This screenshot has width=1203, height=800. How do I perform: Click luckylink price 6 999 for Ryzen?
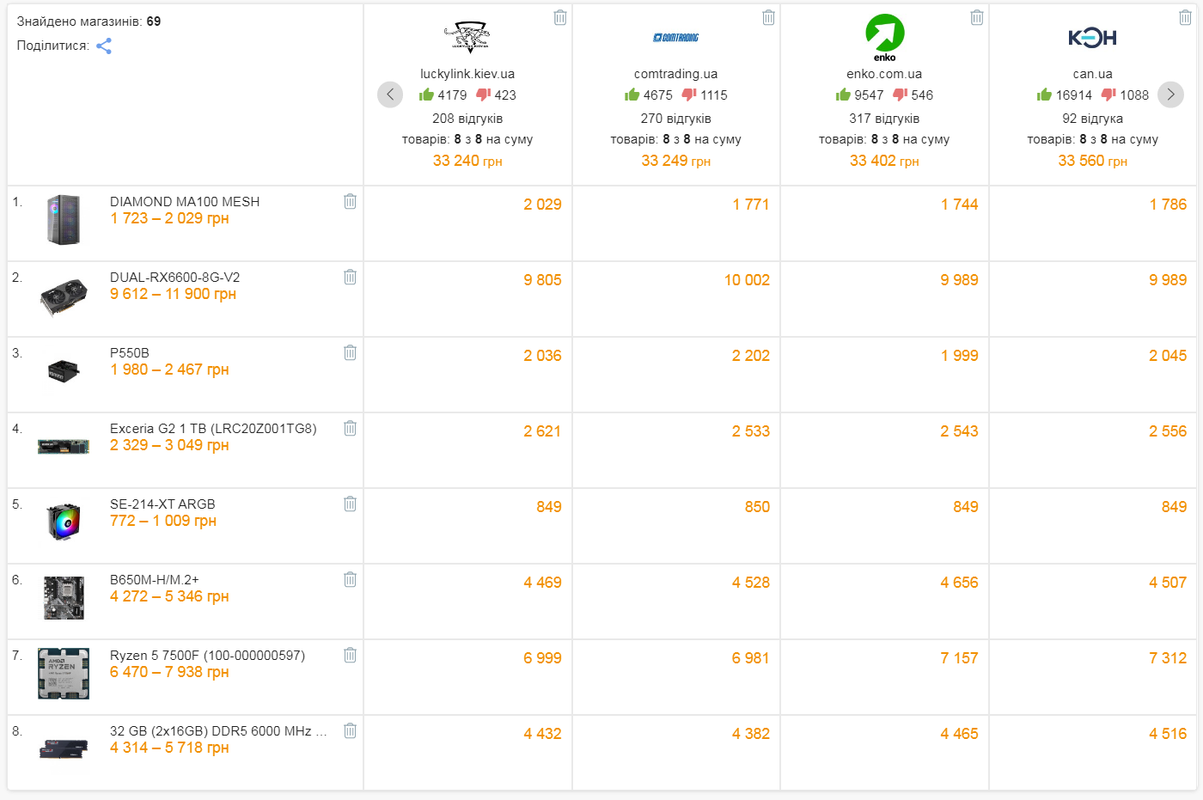point(542,658)
